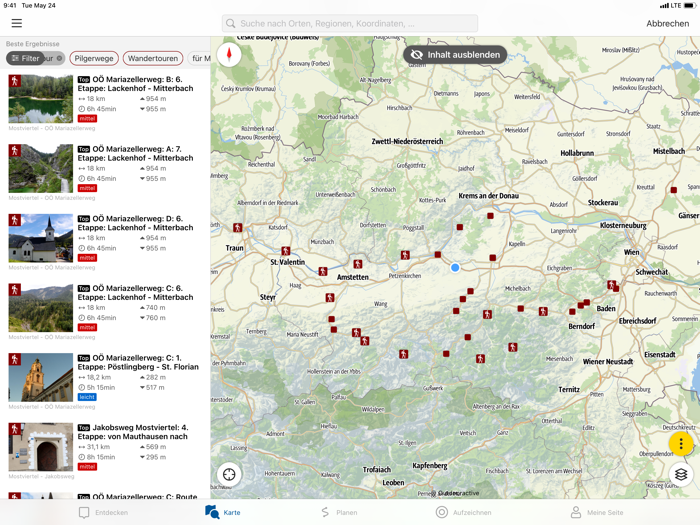Tap the baroque tower thumbnail of Pöstlingberg stage

(41, 377)
